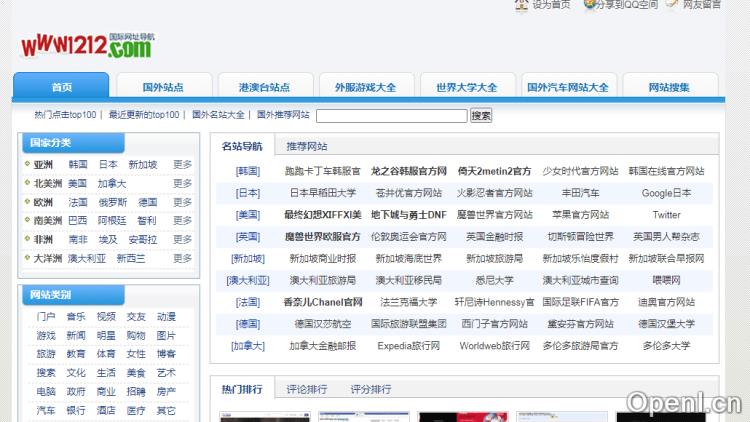
Task: Open the 丰田汽车 link
Action: pos(580,193)
